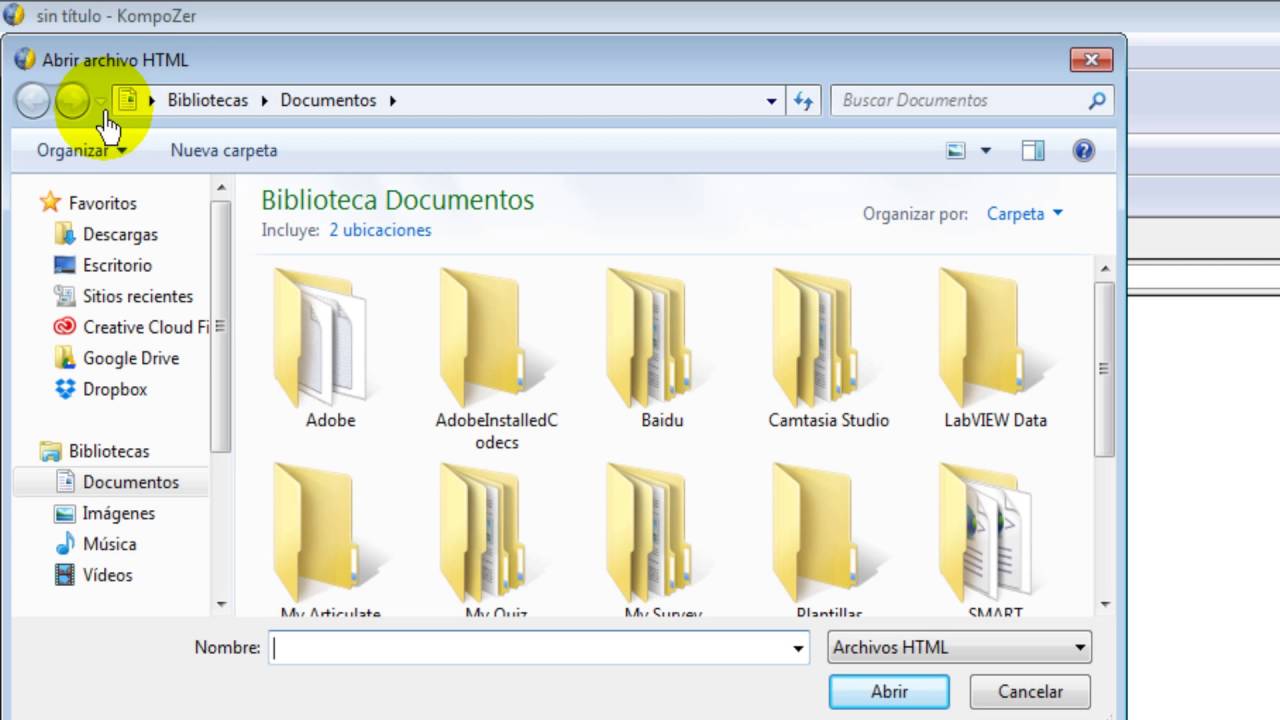Screen dimensions: 1280x720
Task: Open Google Drive in the sidebar
Action: 117,358
